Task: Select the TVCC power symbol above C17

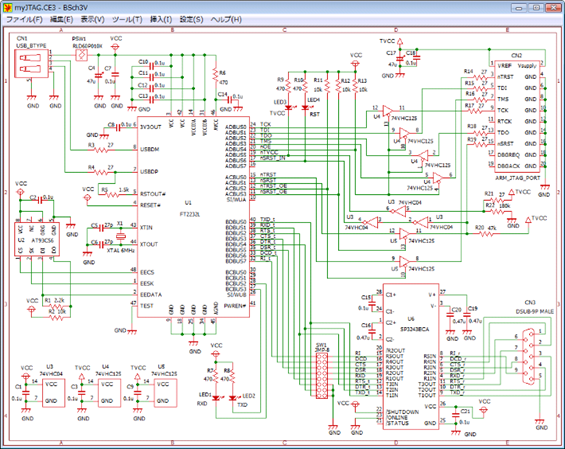Action: point(400,41)
